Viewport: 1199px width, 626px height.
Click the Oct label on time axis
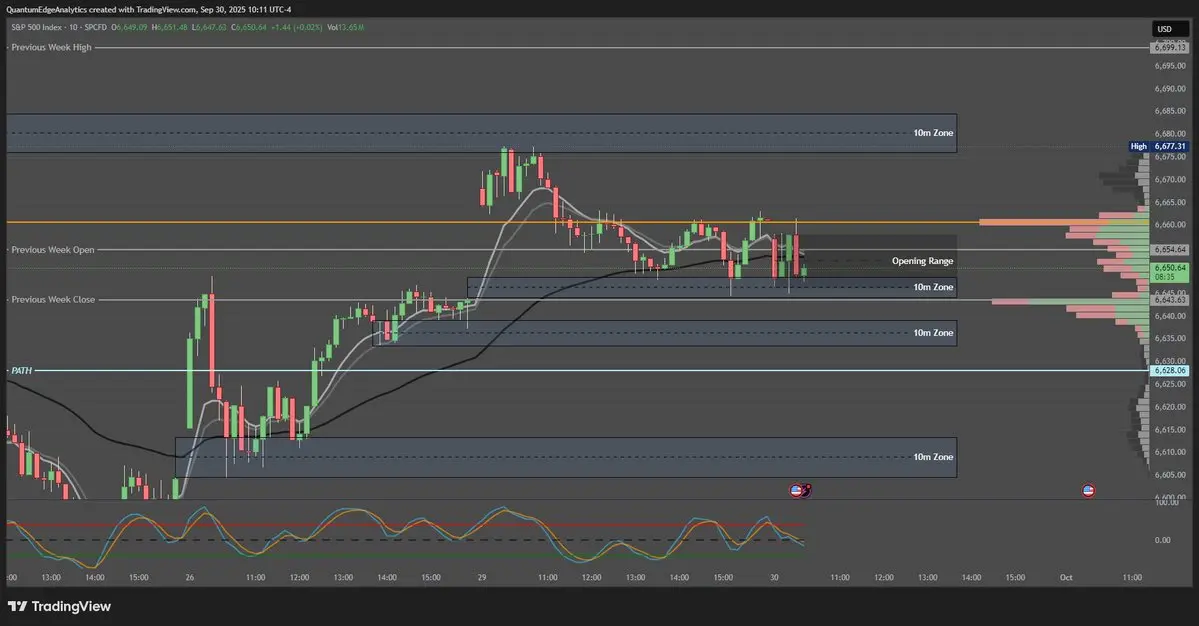[x=1066, y=577]
